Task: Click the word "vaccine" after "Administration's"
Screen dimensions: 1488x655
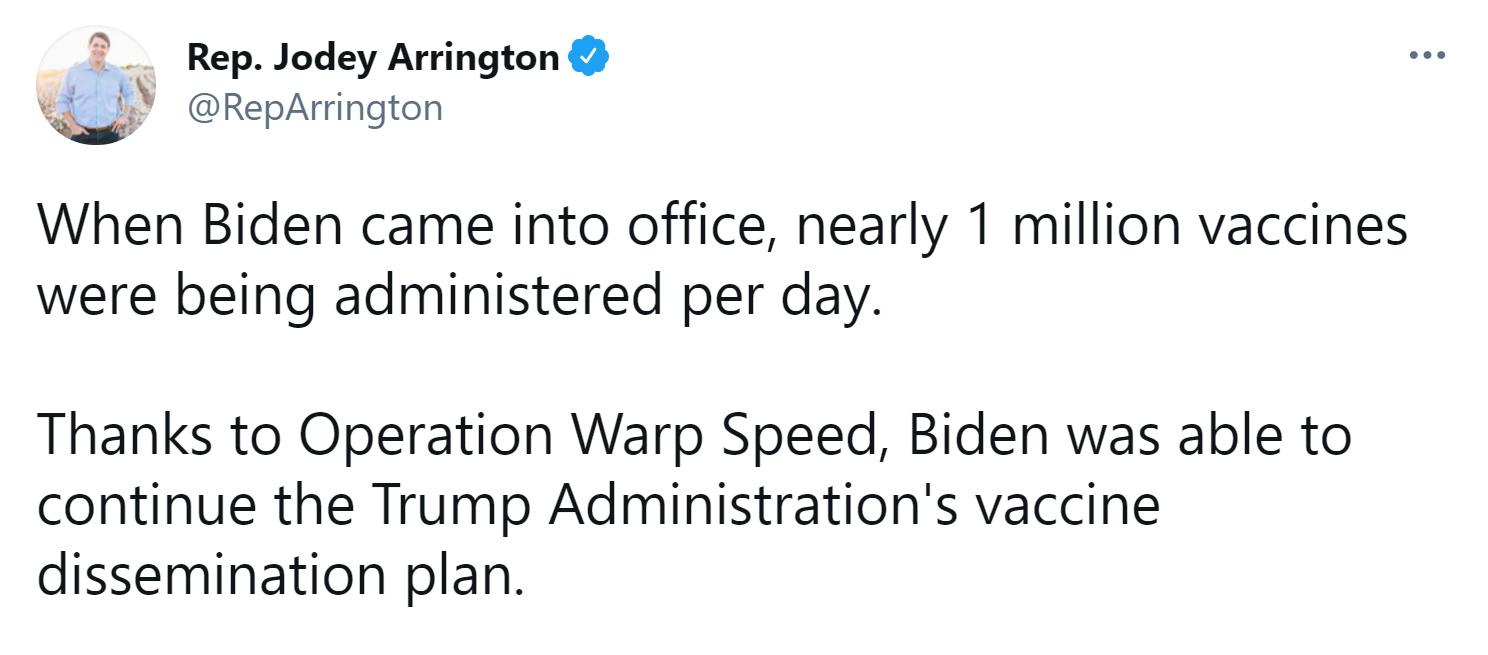Action: pyautogui.click(x=1067, y=505)
